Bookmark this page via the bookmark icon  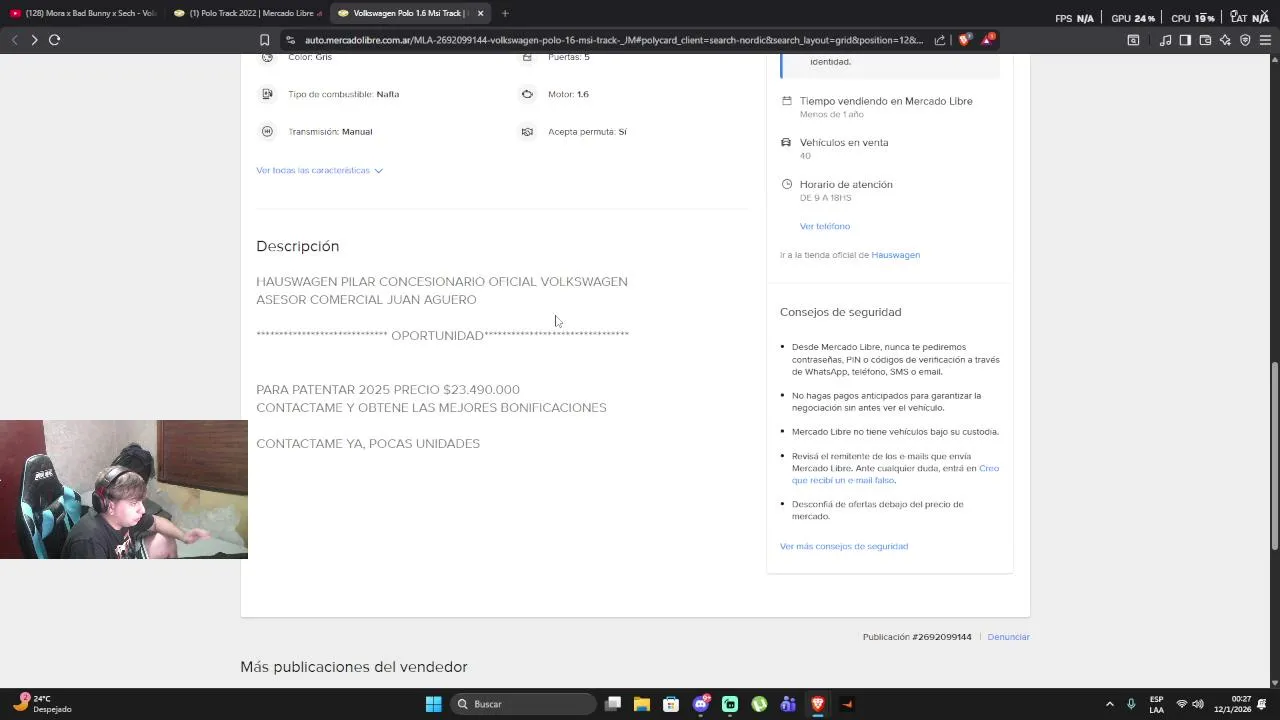264,40
